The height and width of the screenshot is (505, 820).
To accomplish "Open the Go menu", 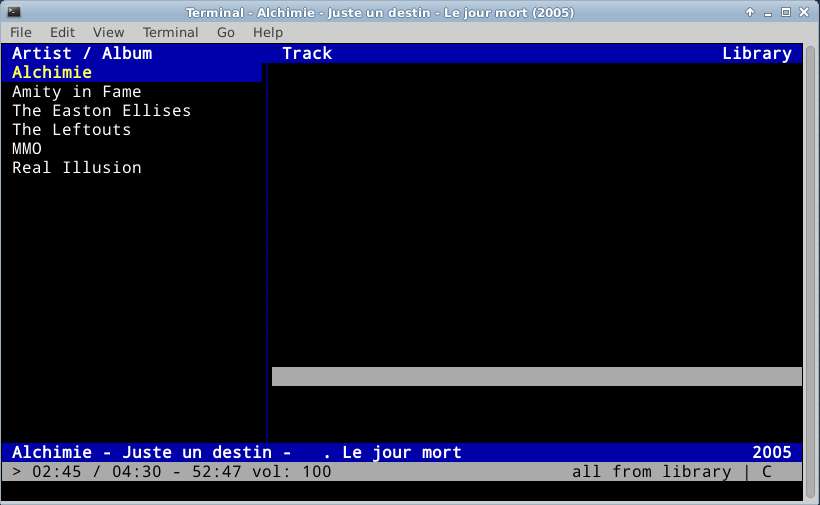I will click(225, 32).
